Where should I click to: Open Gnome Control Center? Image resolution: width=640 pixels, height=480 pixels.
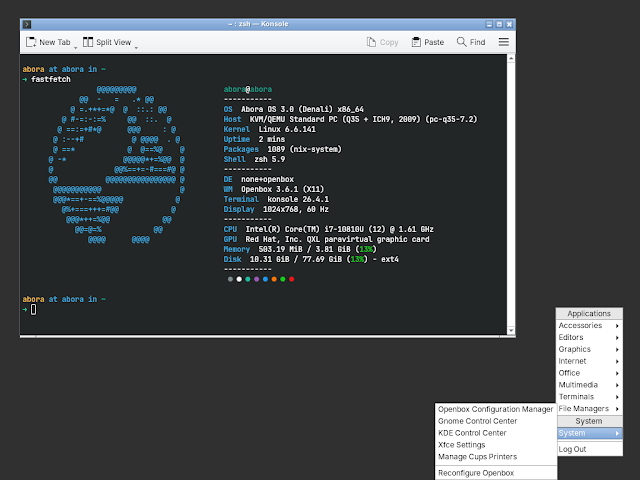point(496,421)
